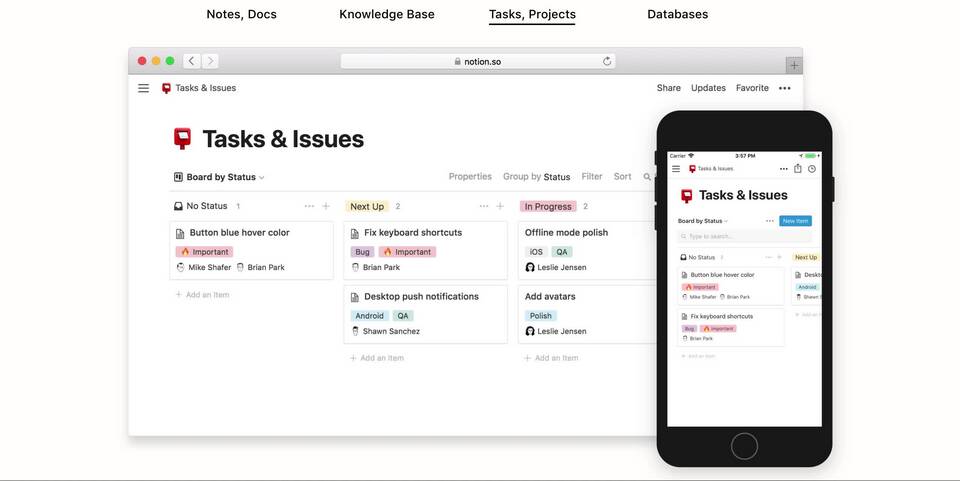Add a card with No Status plus
Screen dimensions: 960x481
(326, 206)
